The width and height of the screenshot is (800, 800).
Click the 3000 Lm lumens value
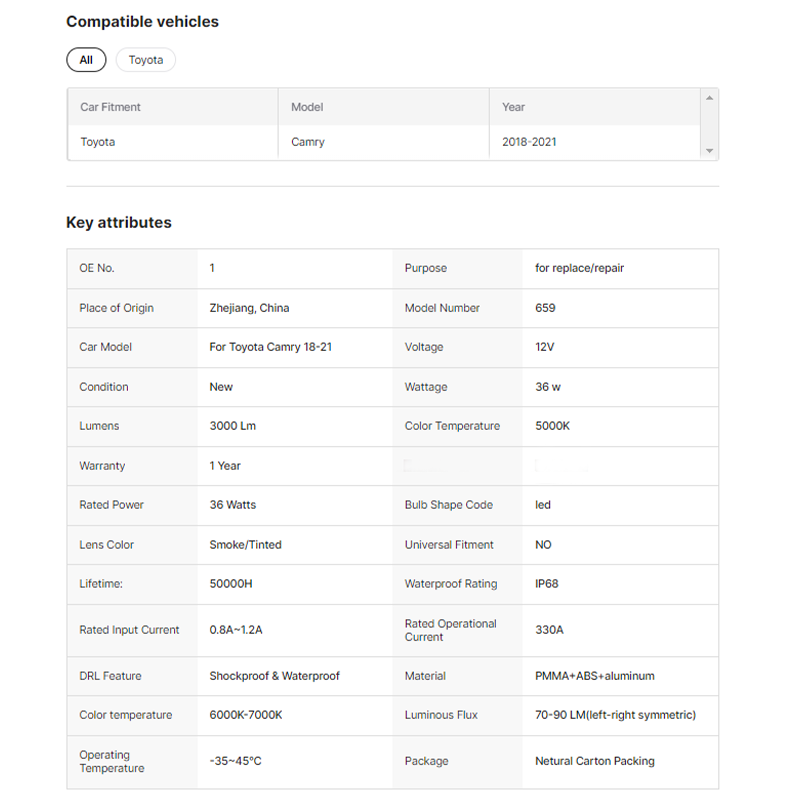click(x=233, y=426)
